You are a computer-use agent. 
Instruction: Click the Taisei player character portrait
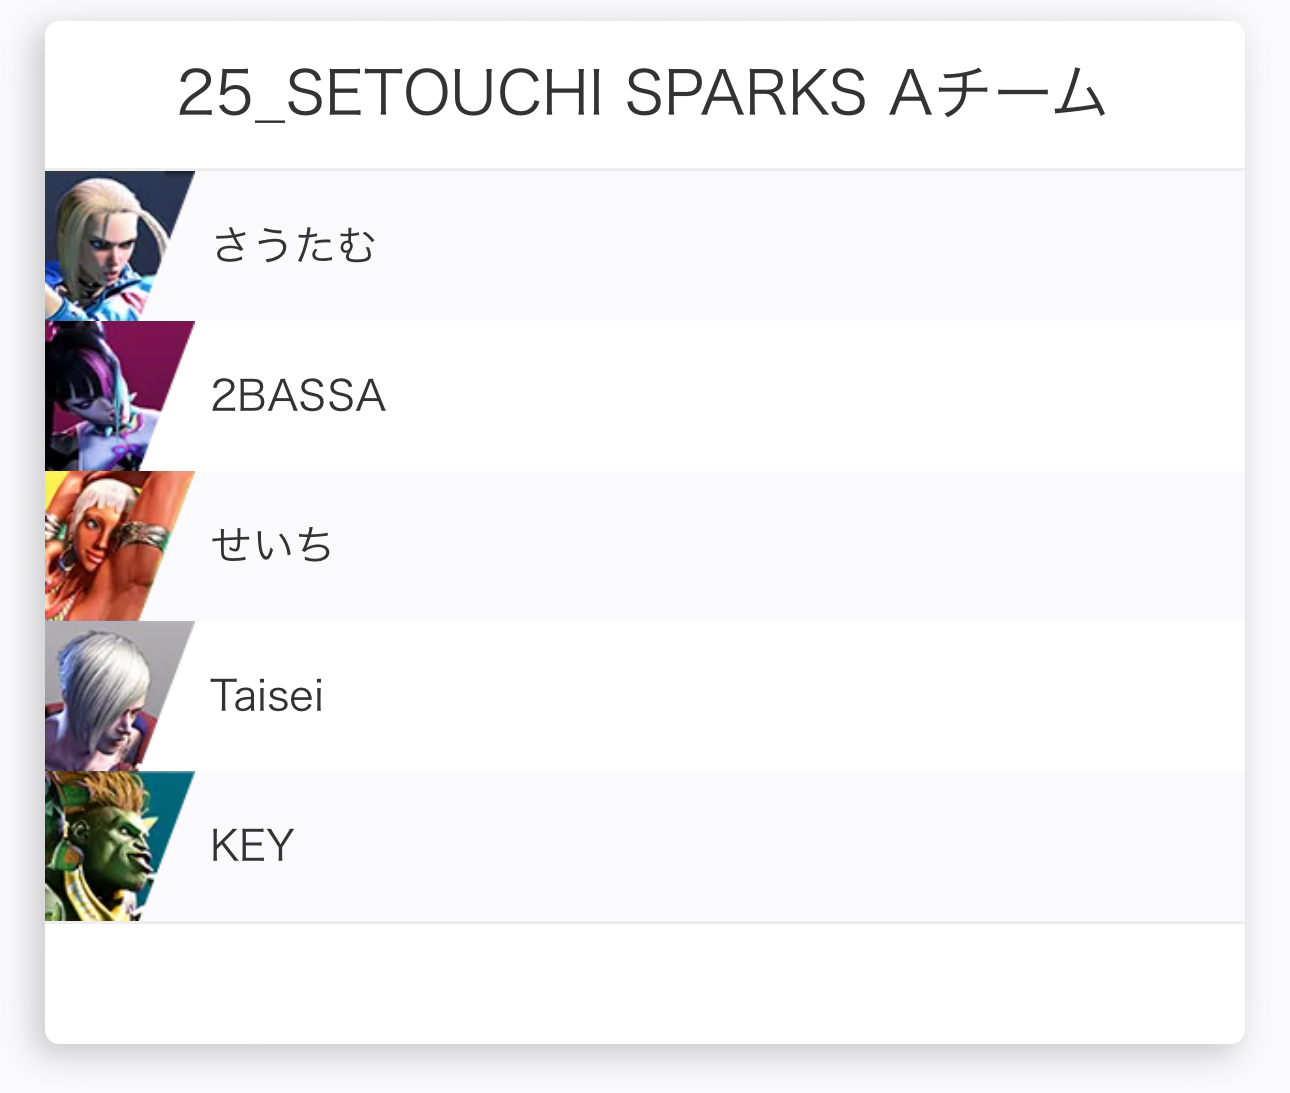(x=108, y=696)
